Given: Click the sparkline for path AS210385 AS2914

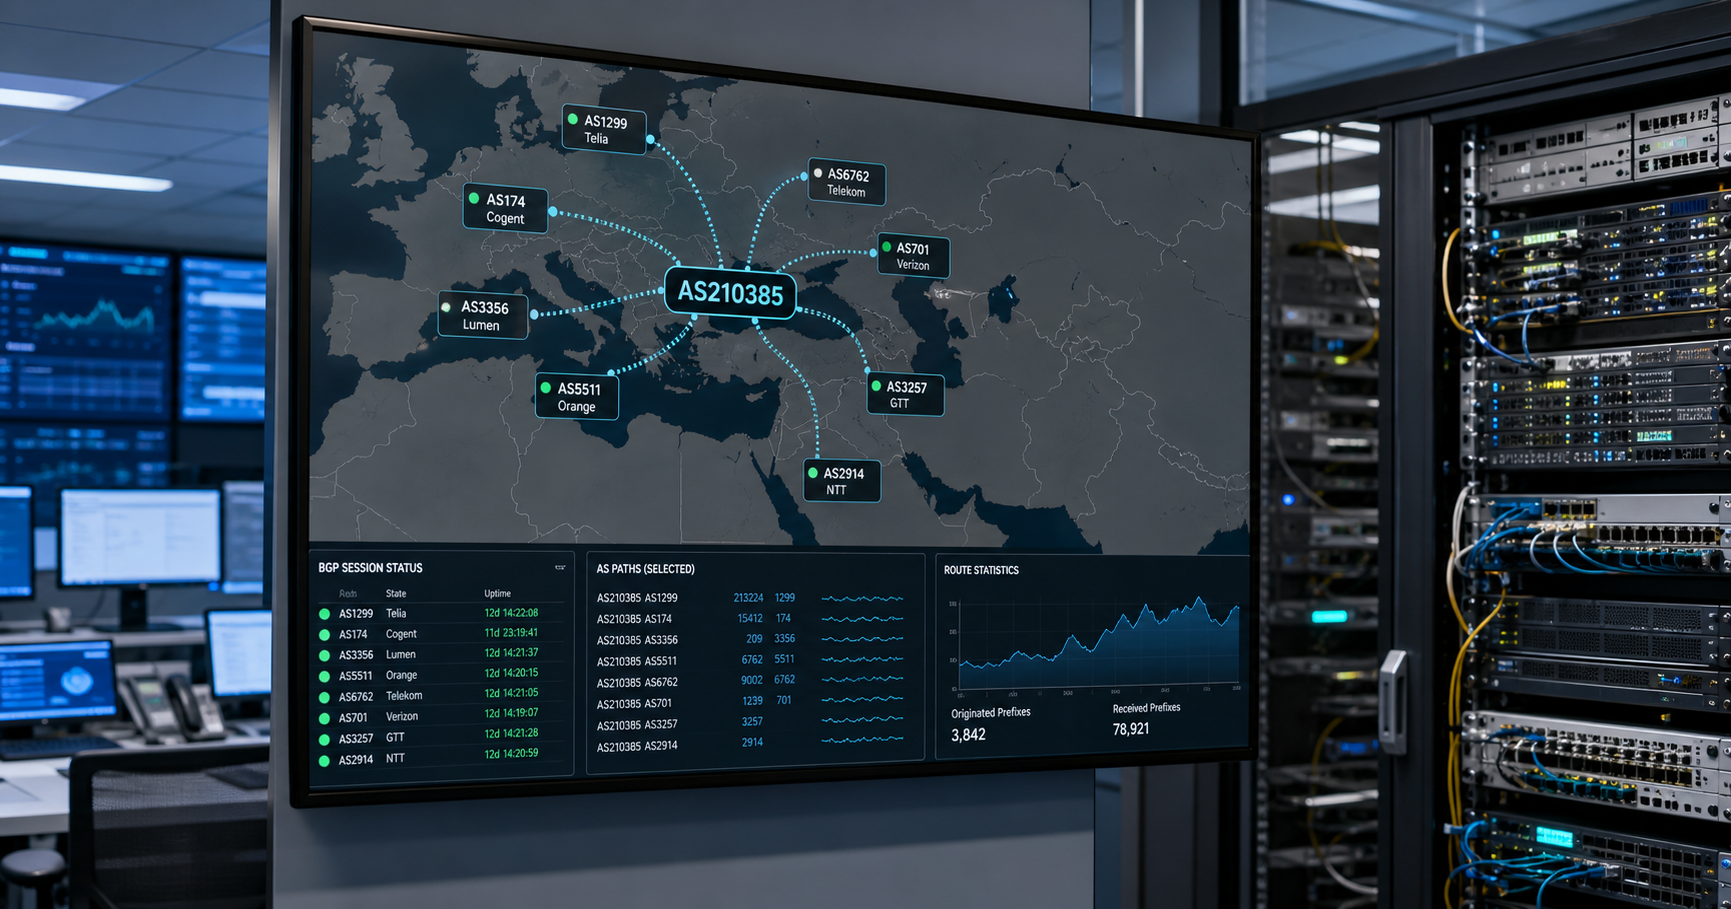Looking at the screenshot, I should [x=862, y=740].
